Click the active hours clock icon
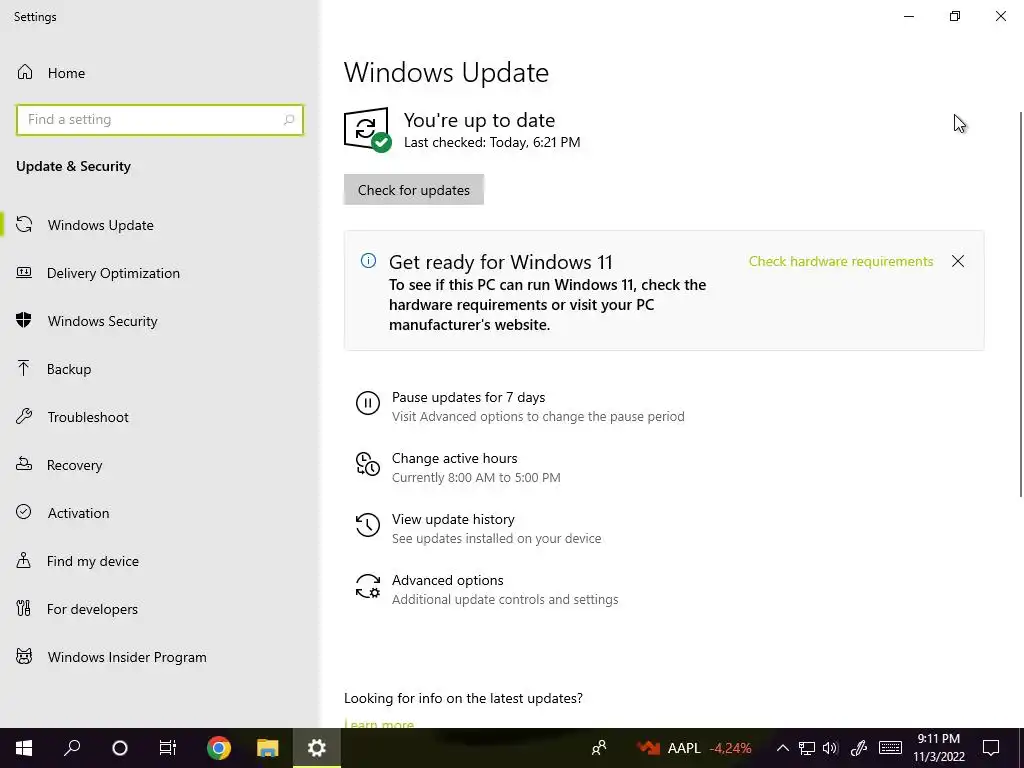Screen dimensions: 1024x768 click(368, 464)
